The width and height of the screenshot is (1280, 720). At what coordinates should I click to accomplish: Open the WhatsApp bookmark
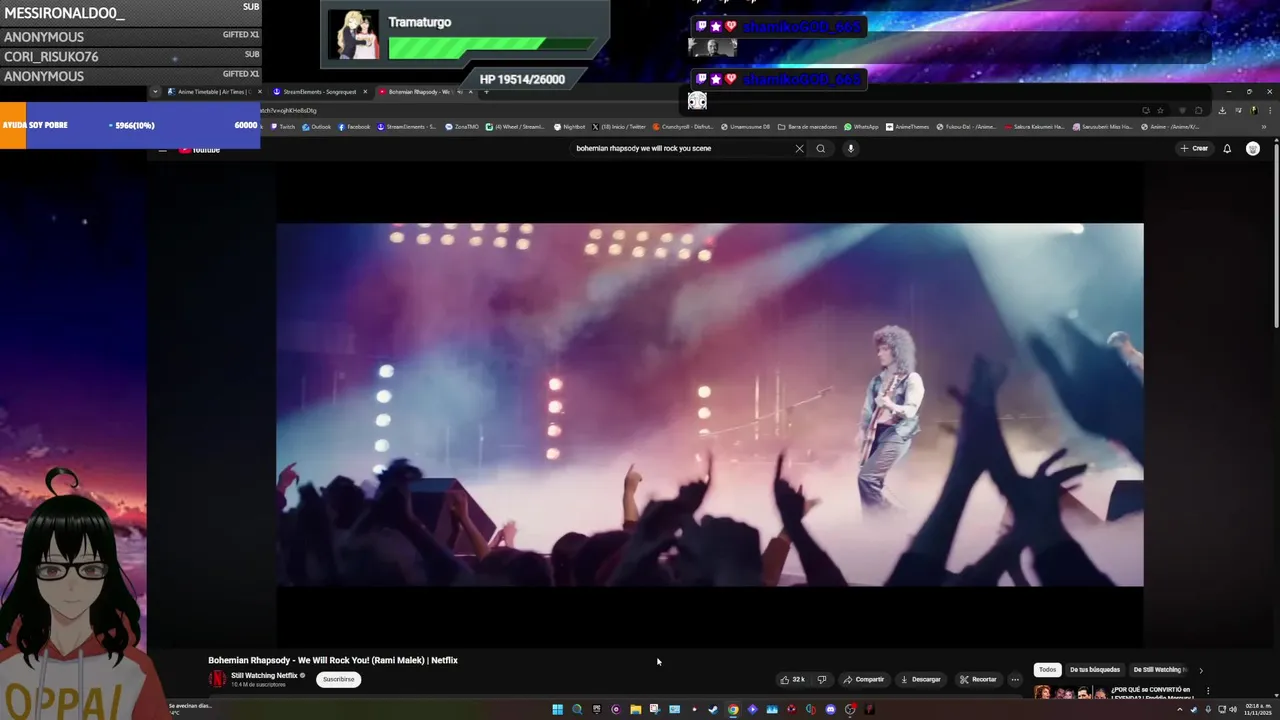pyautogui.click(x=861, y=127)
